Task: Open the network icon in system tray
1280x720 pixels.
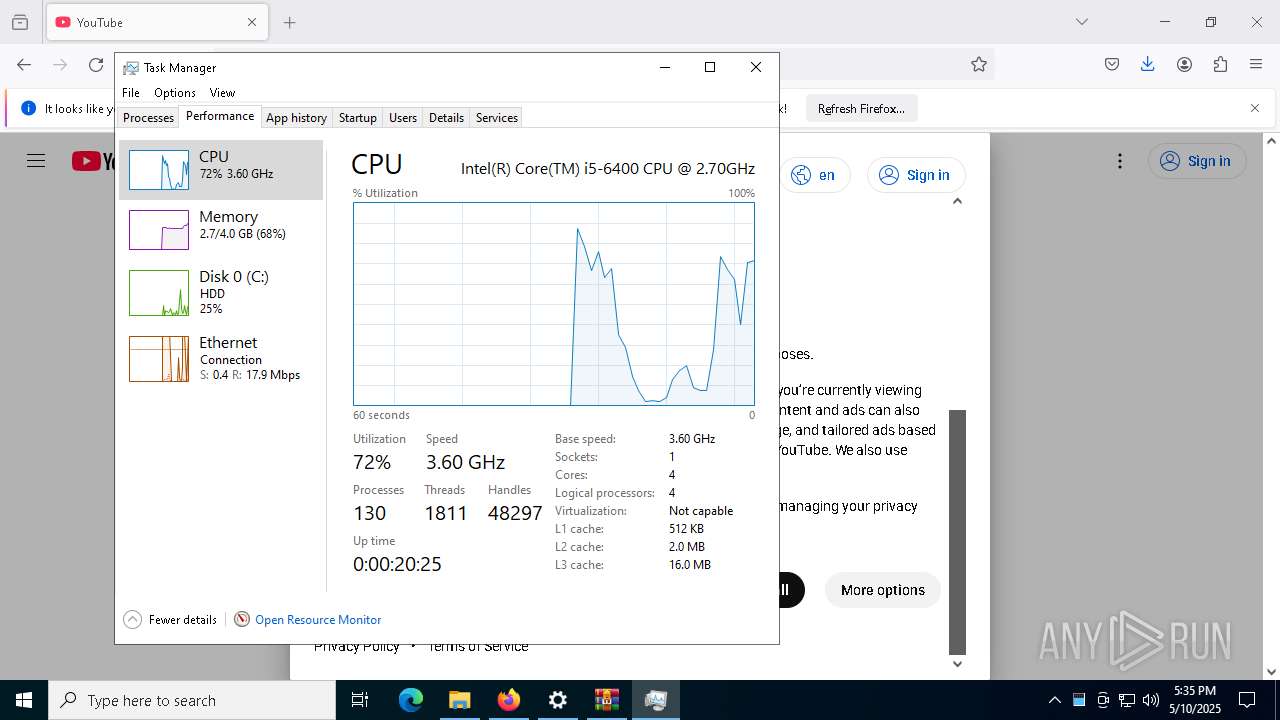Action: [1126, 700]
